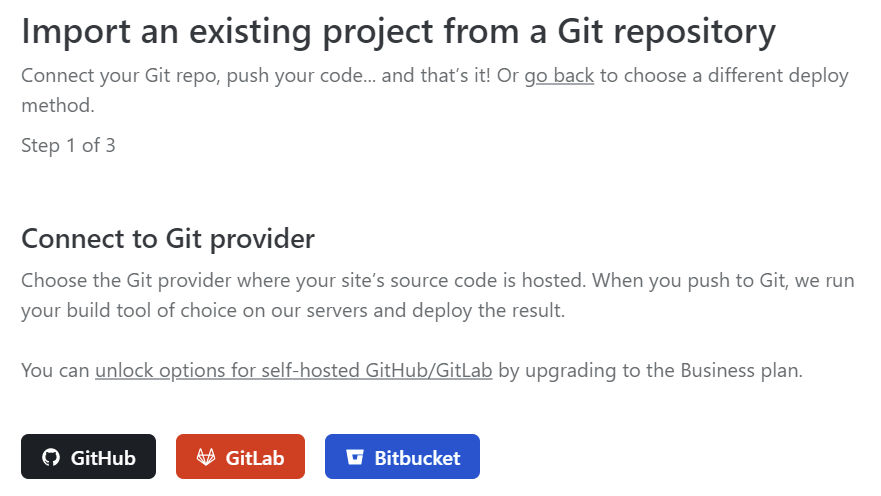This screenshot has height=496, width=881.
Task: Click the "GitHub" label inside the black button
Action: 103,458
